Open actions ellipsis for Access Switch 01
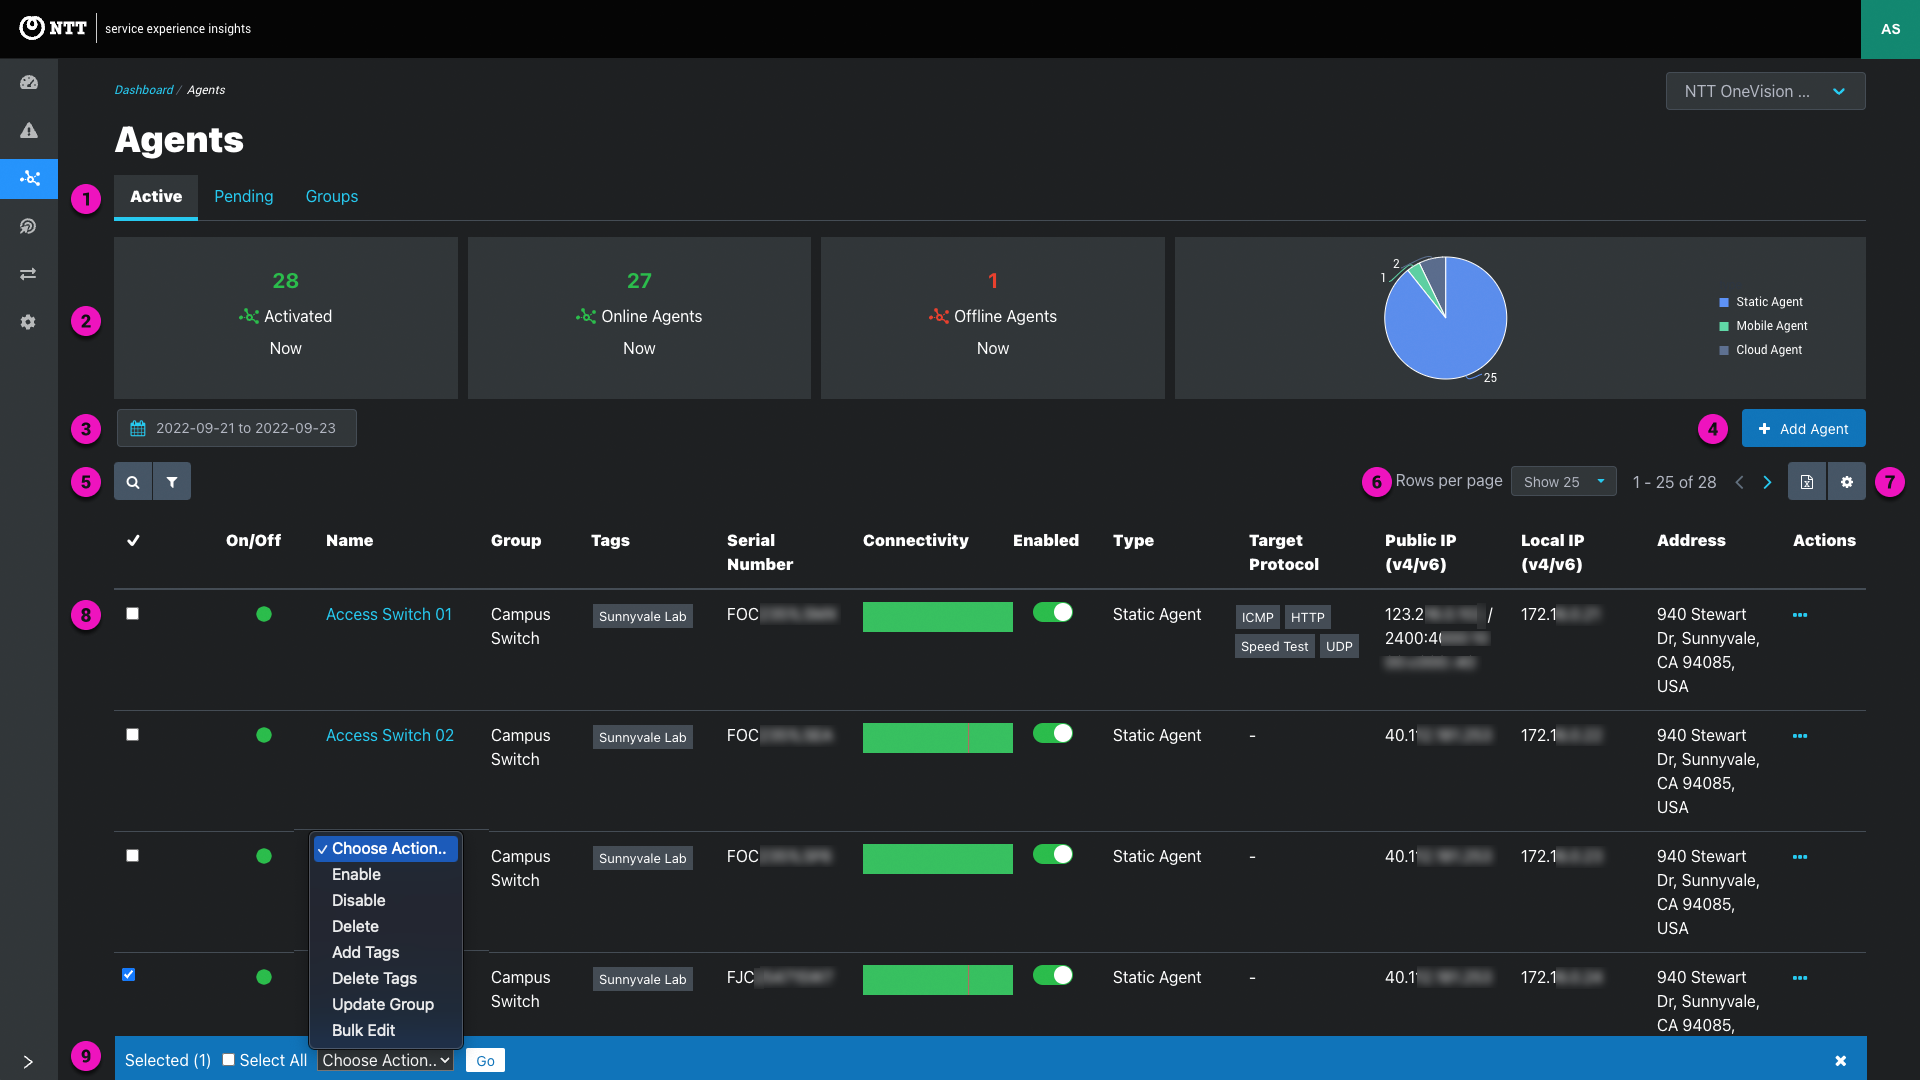 (x=1800, y=615)
